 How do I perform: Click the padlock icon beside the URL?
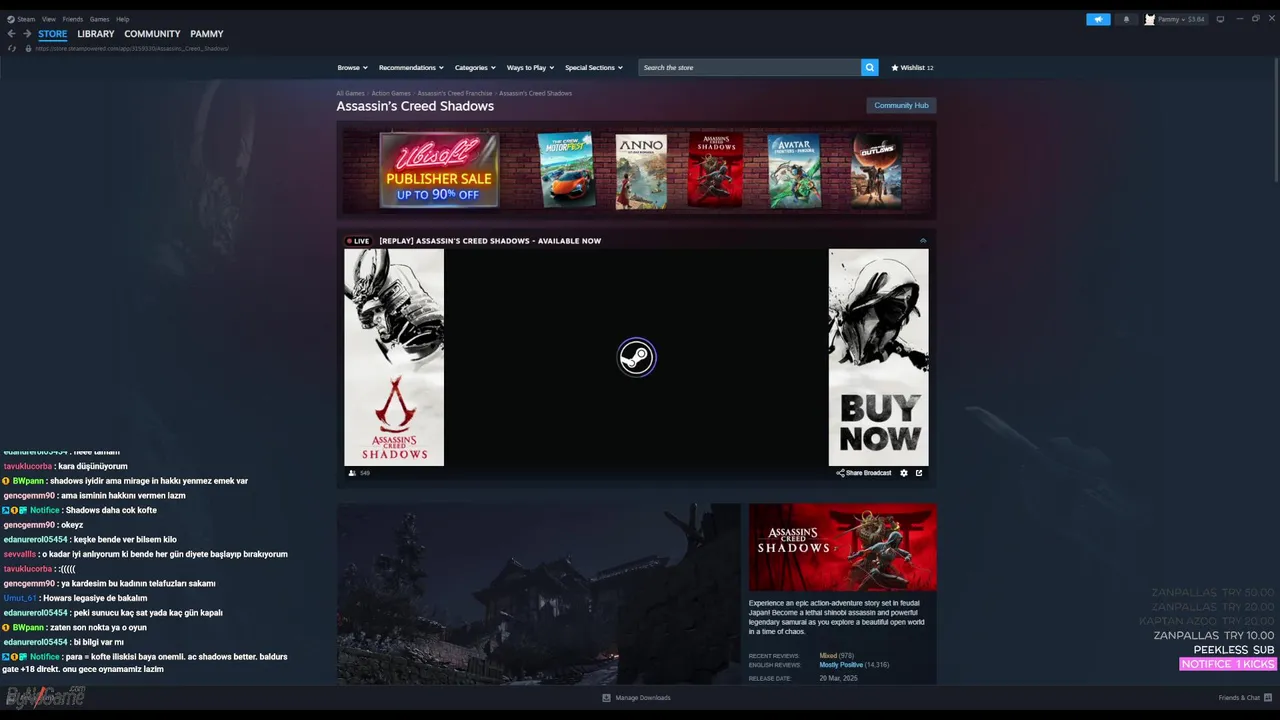(x=28, y=48)
